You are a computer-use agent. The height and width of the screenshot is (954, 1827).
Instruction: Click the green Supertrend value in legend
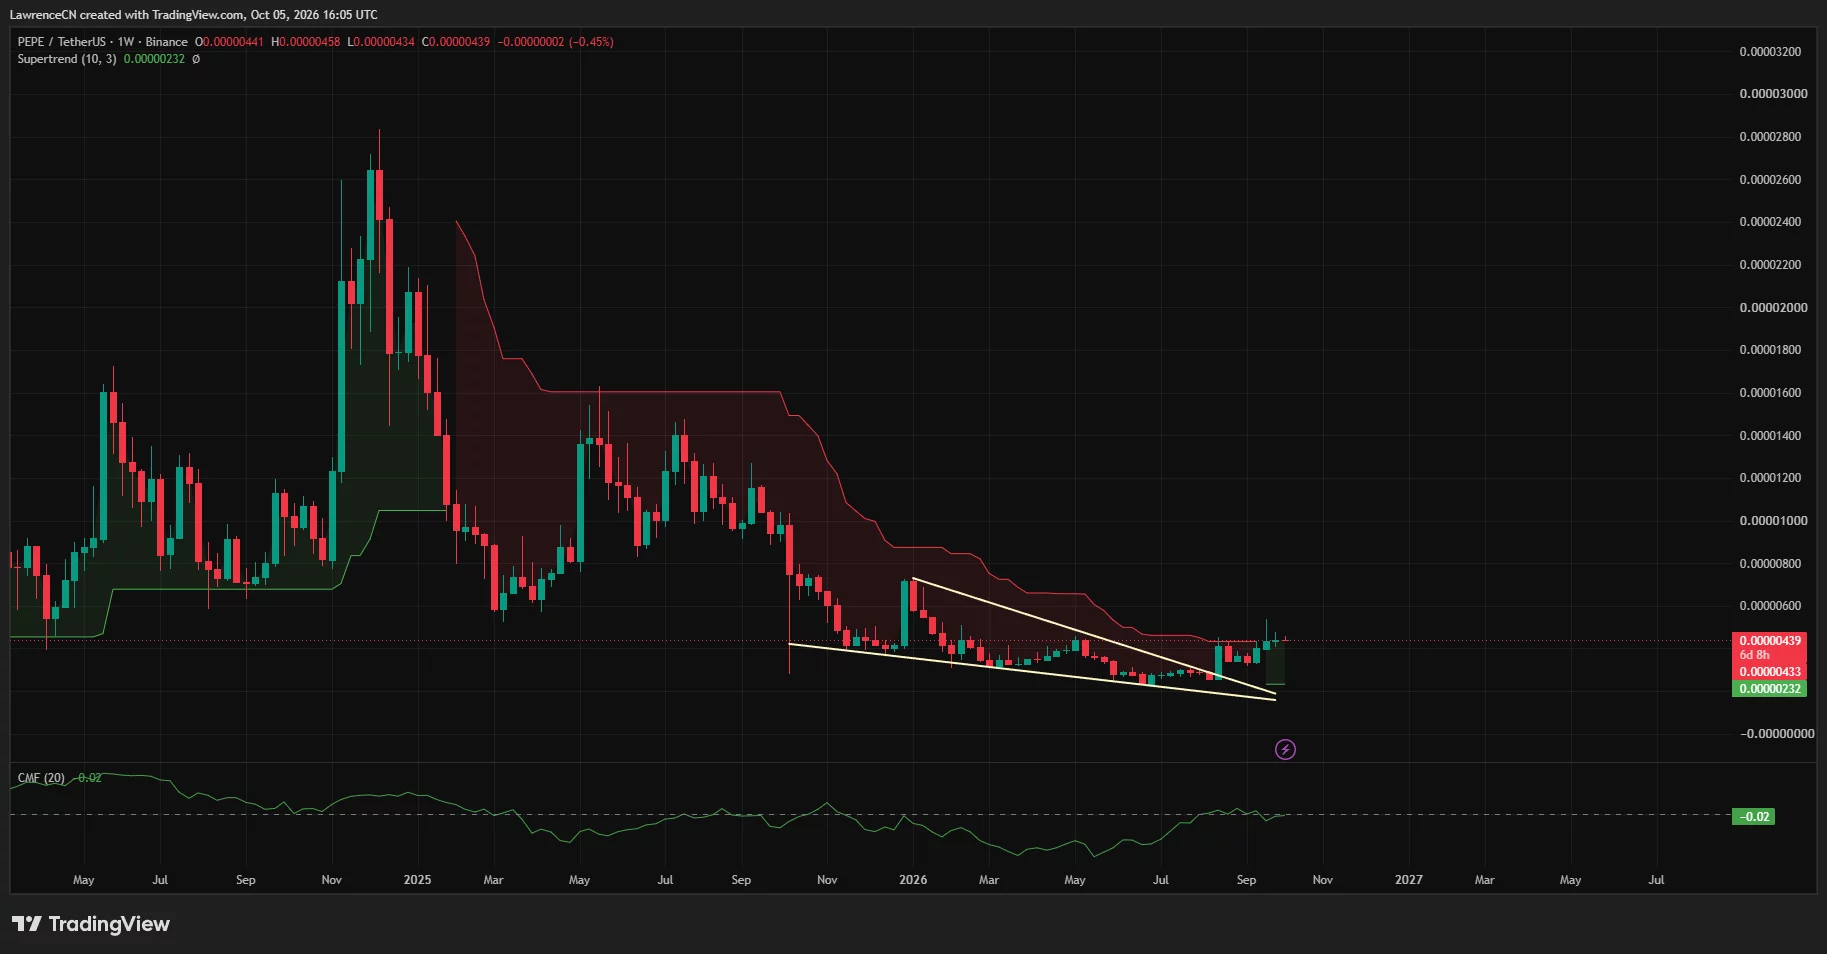click(154, 59)
